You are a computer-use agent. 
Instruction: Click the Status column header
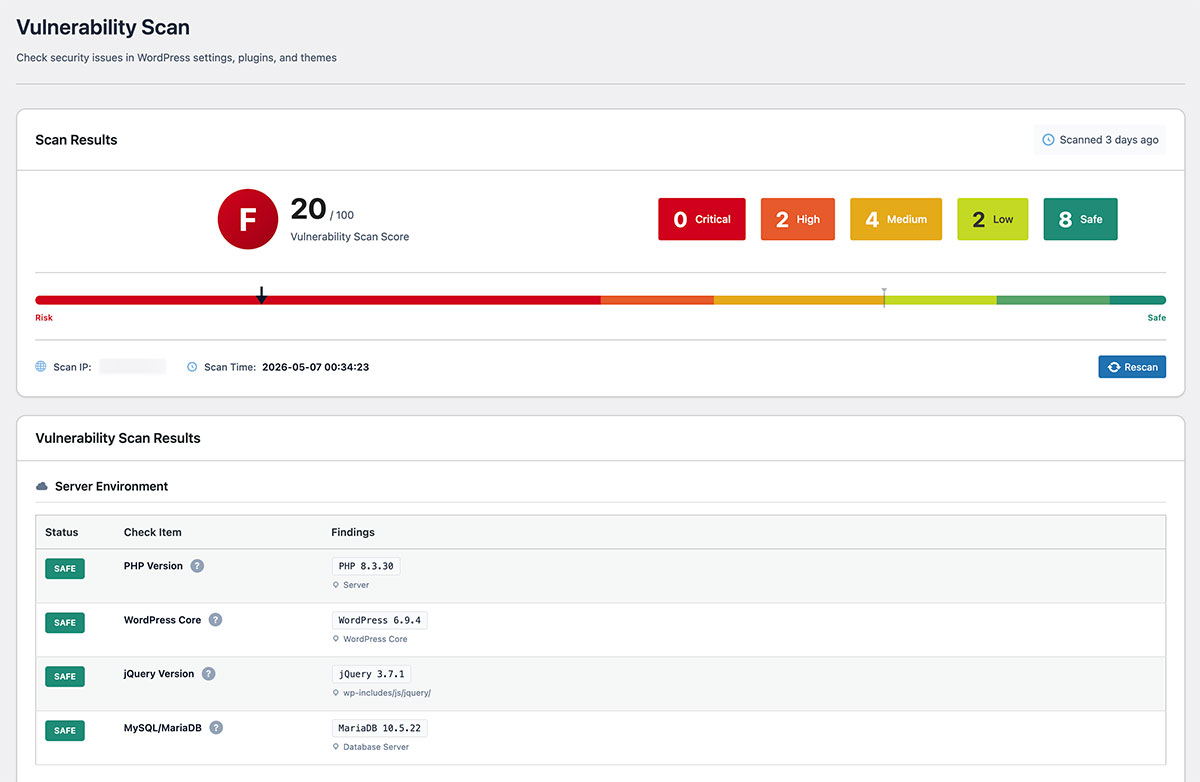coord(62,532)
